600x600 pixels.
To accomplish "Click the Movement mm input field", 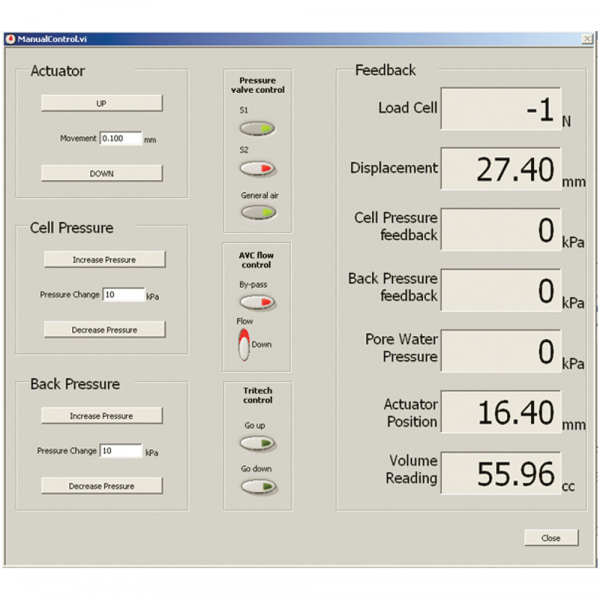I will [120, 139].
